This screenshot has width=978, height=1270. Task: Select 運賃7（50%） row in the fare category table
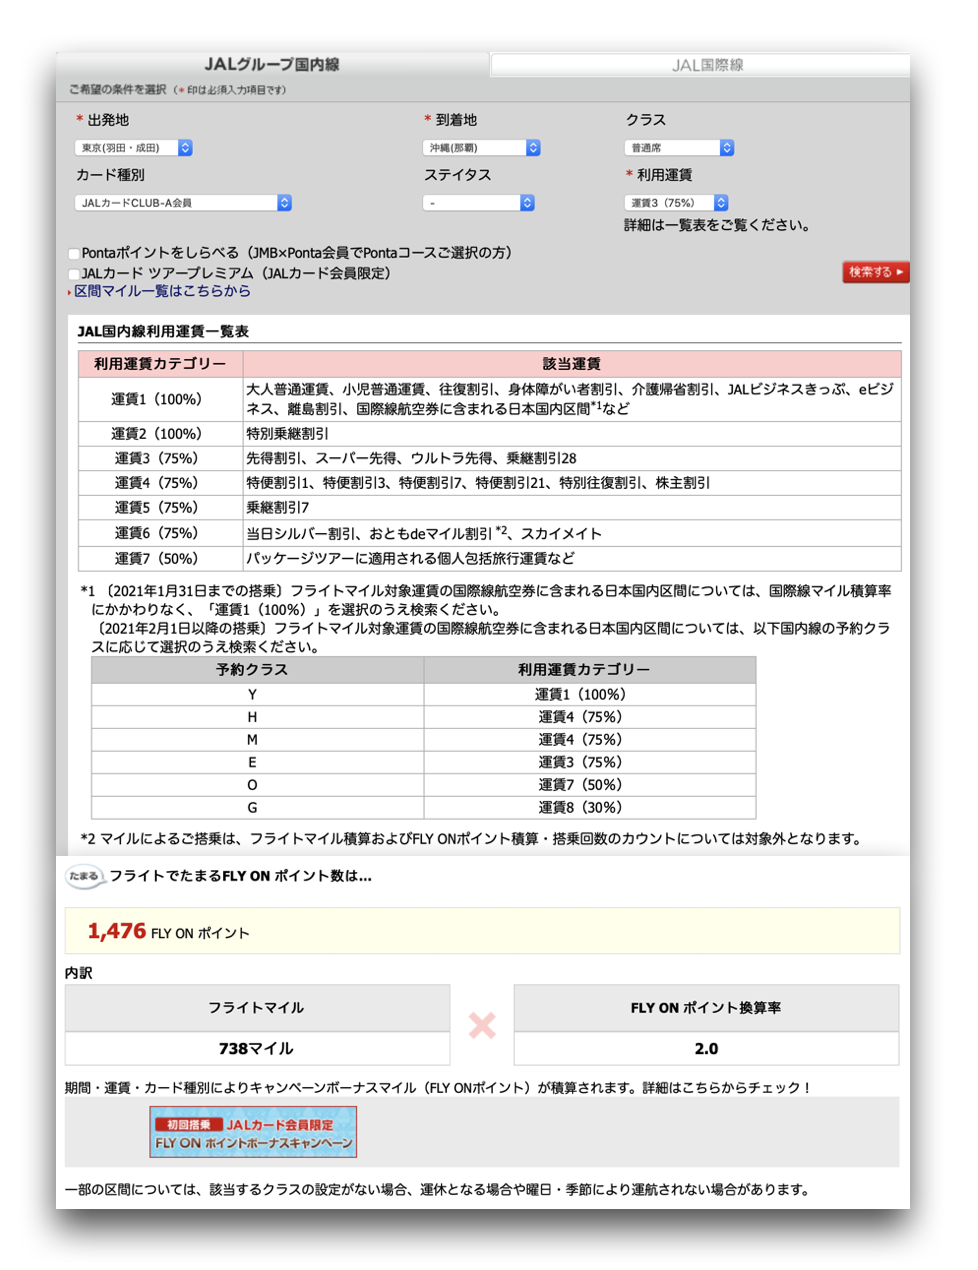pyautogui.click(x=490, y=559)
